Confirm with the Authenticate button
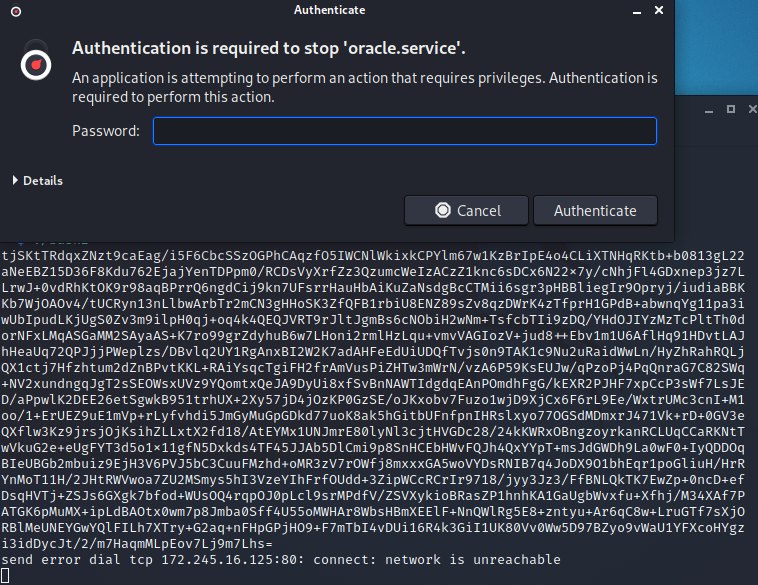 tap(595, 210)
